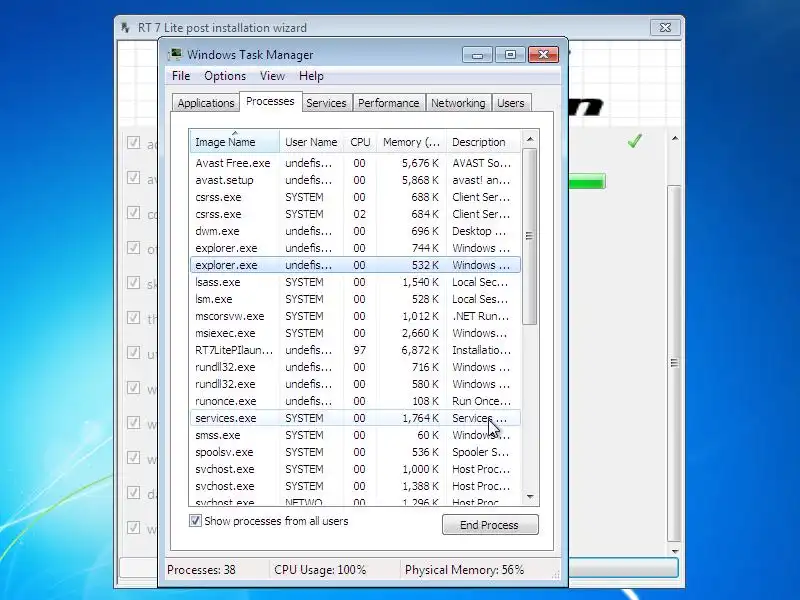Click the green progress bar in the wizard
Image resolution: width=800 pixels, height=600 pixels.
click(x=587, y=182)
